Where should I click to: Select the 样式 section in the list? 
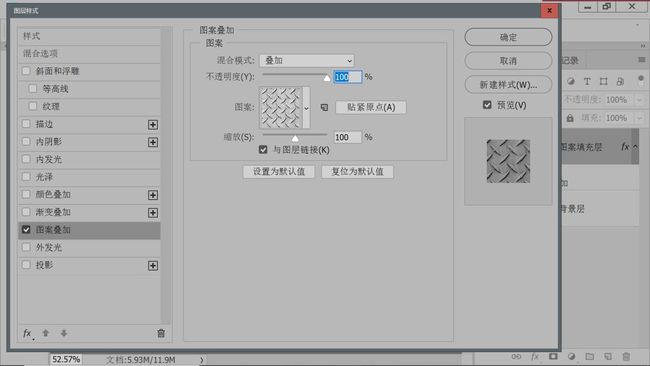pos(89,36)
